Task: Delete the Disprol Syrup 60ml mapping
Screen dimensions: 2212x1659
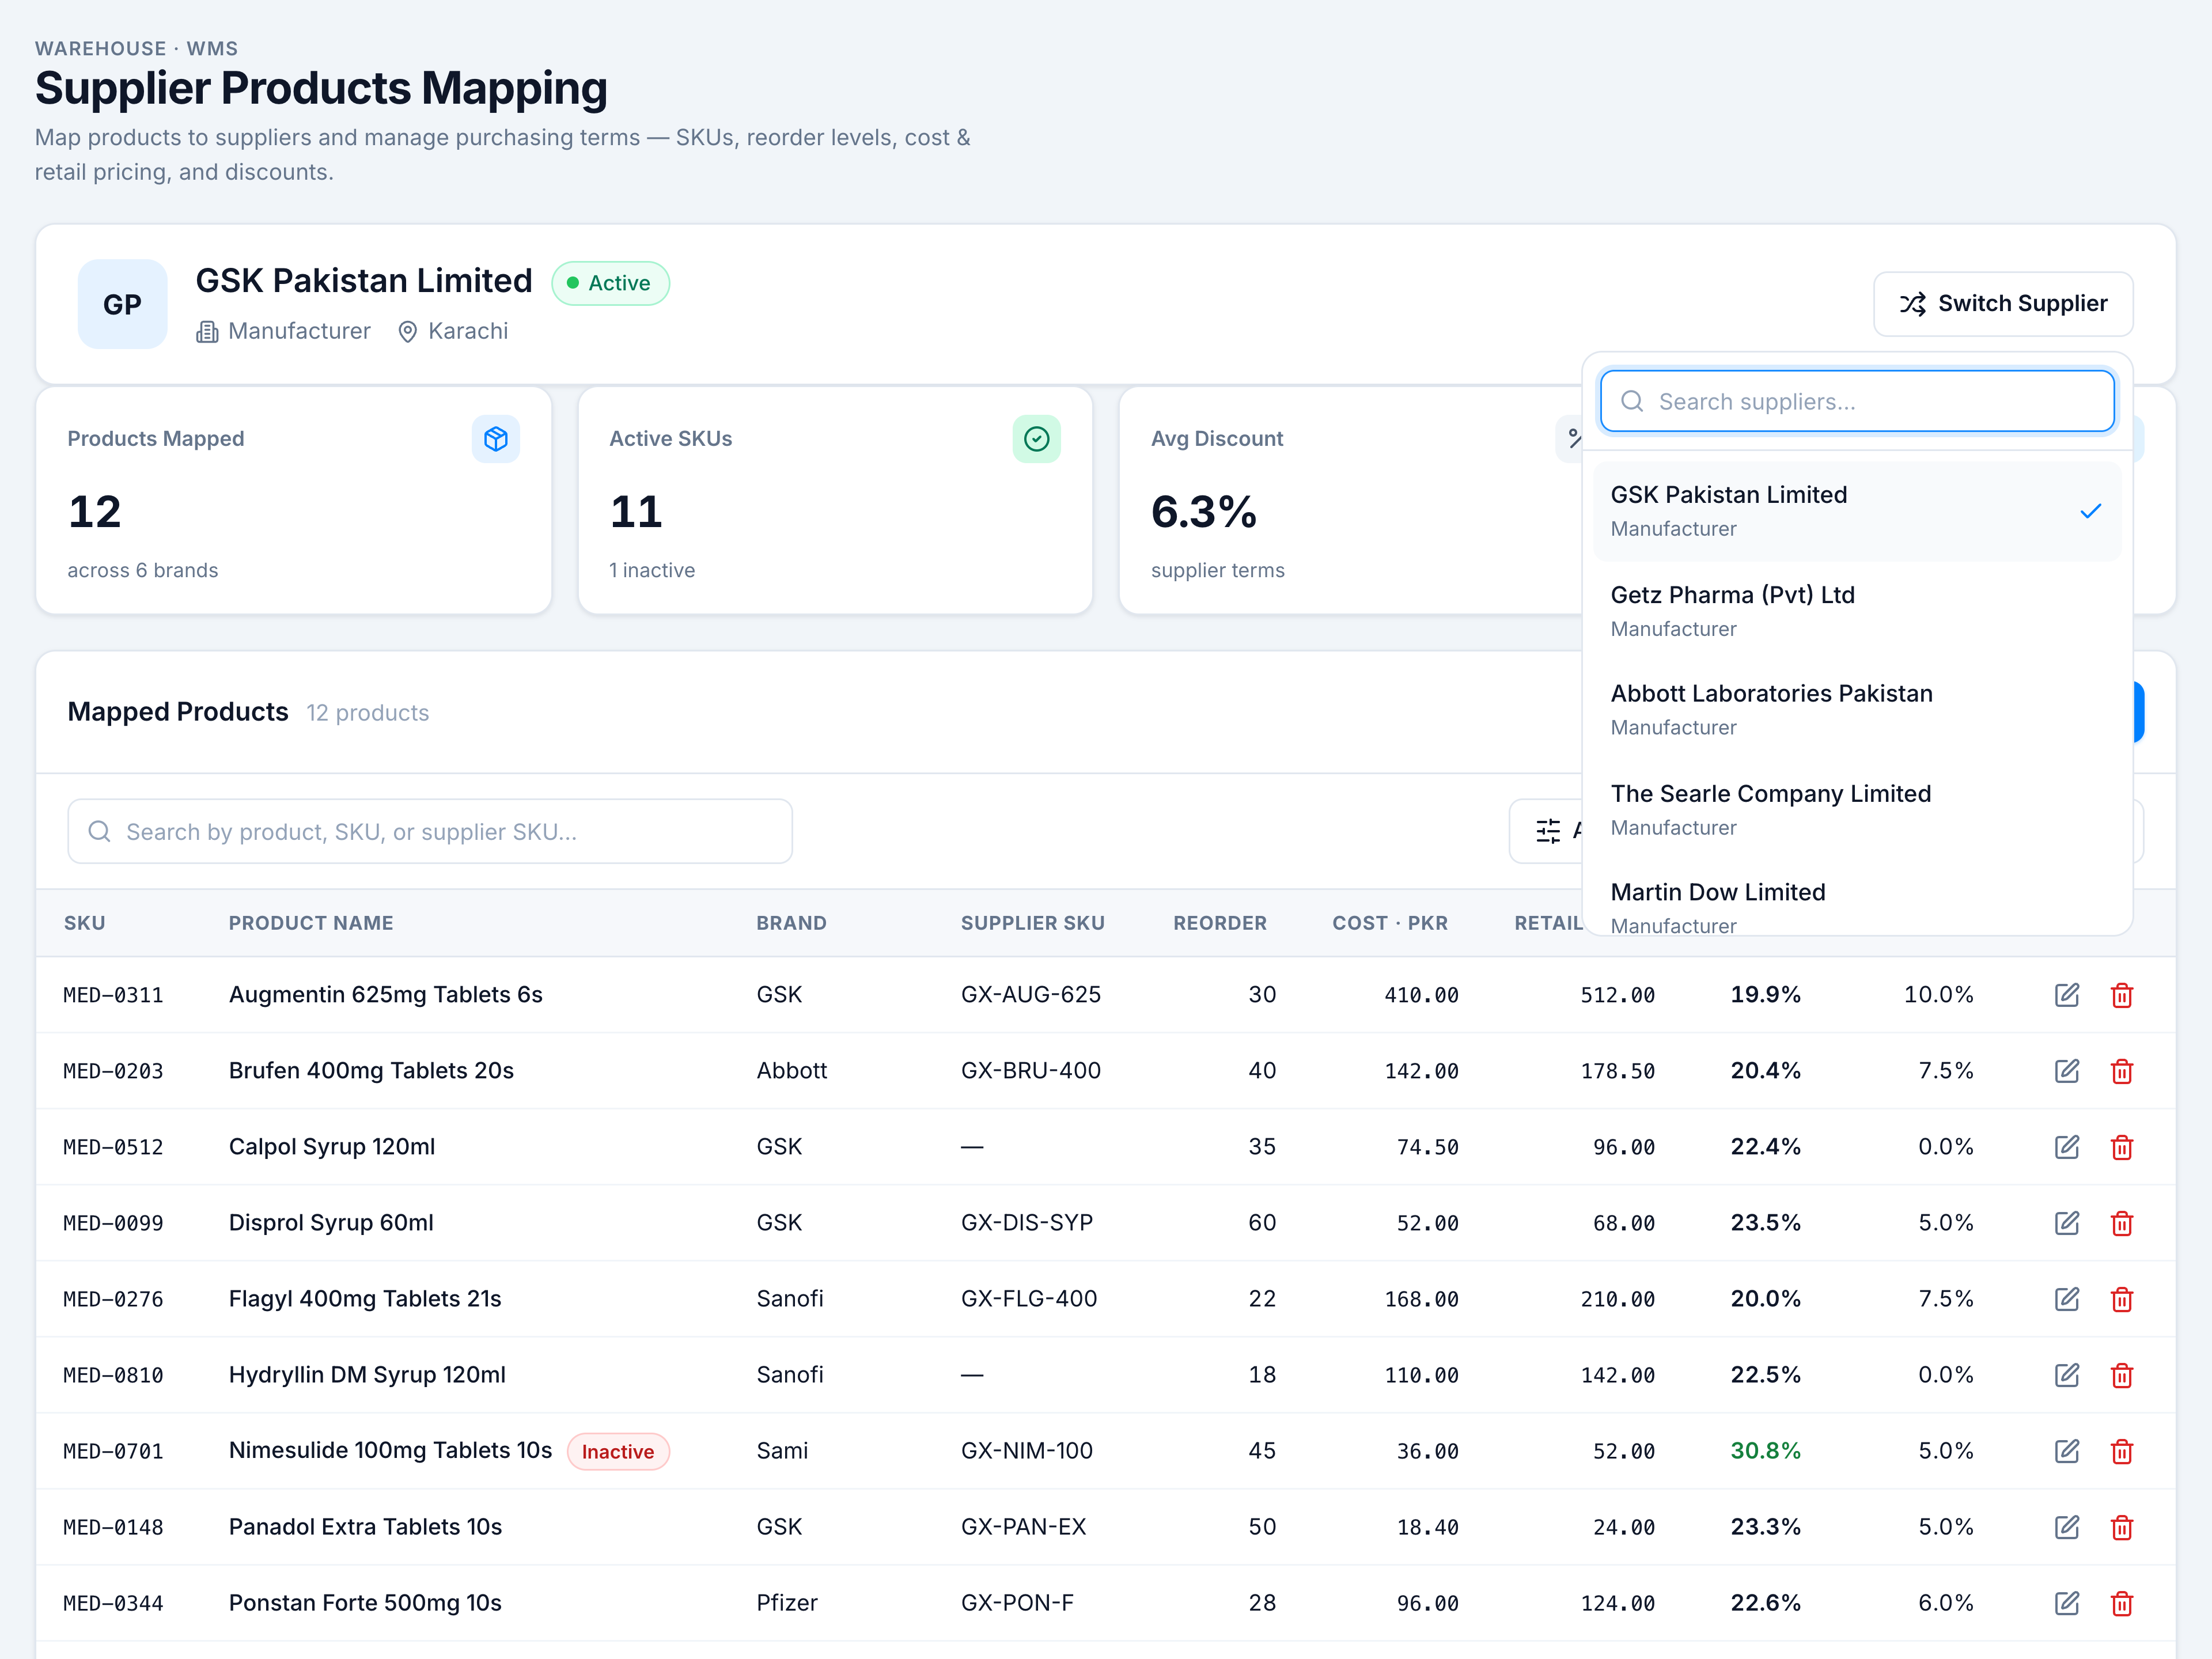Action: point(2122,1223)
